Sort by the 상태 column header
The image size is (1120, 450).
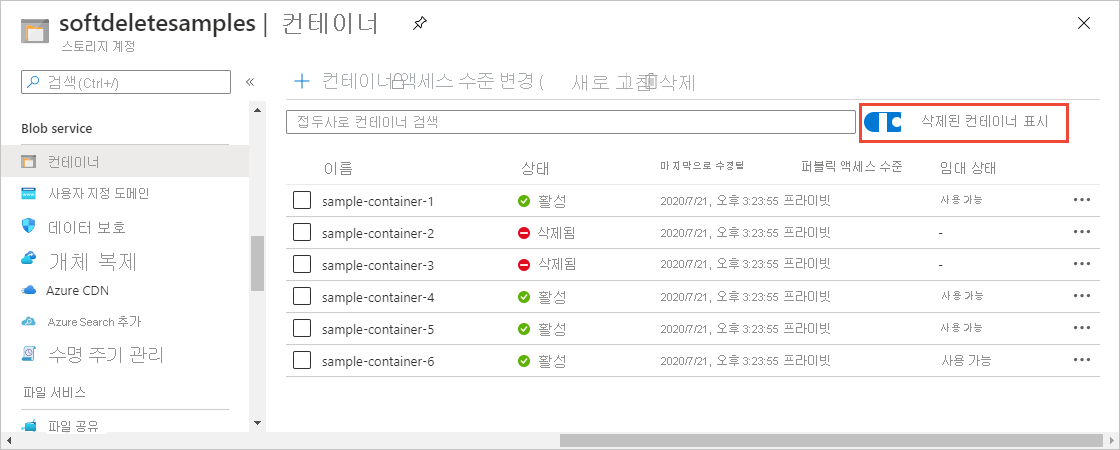tap(535, 169)
